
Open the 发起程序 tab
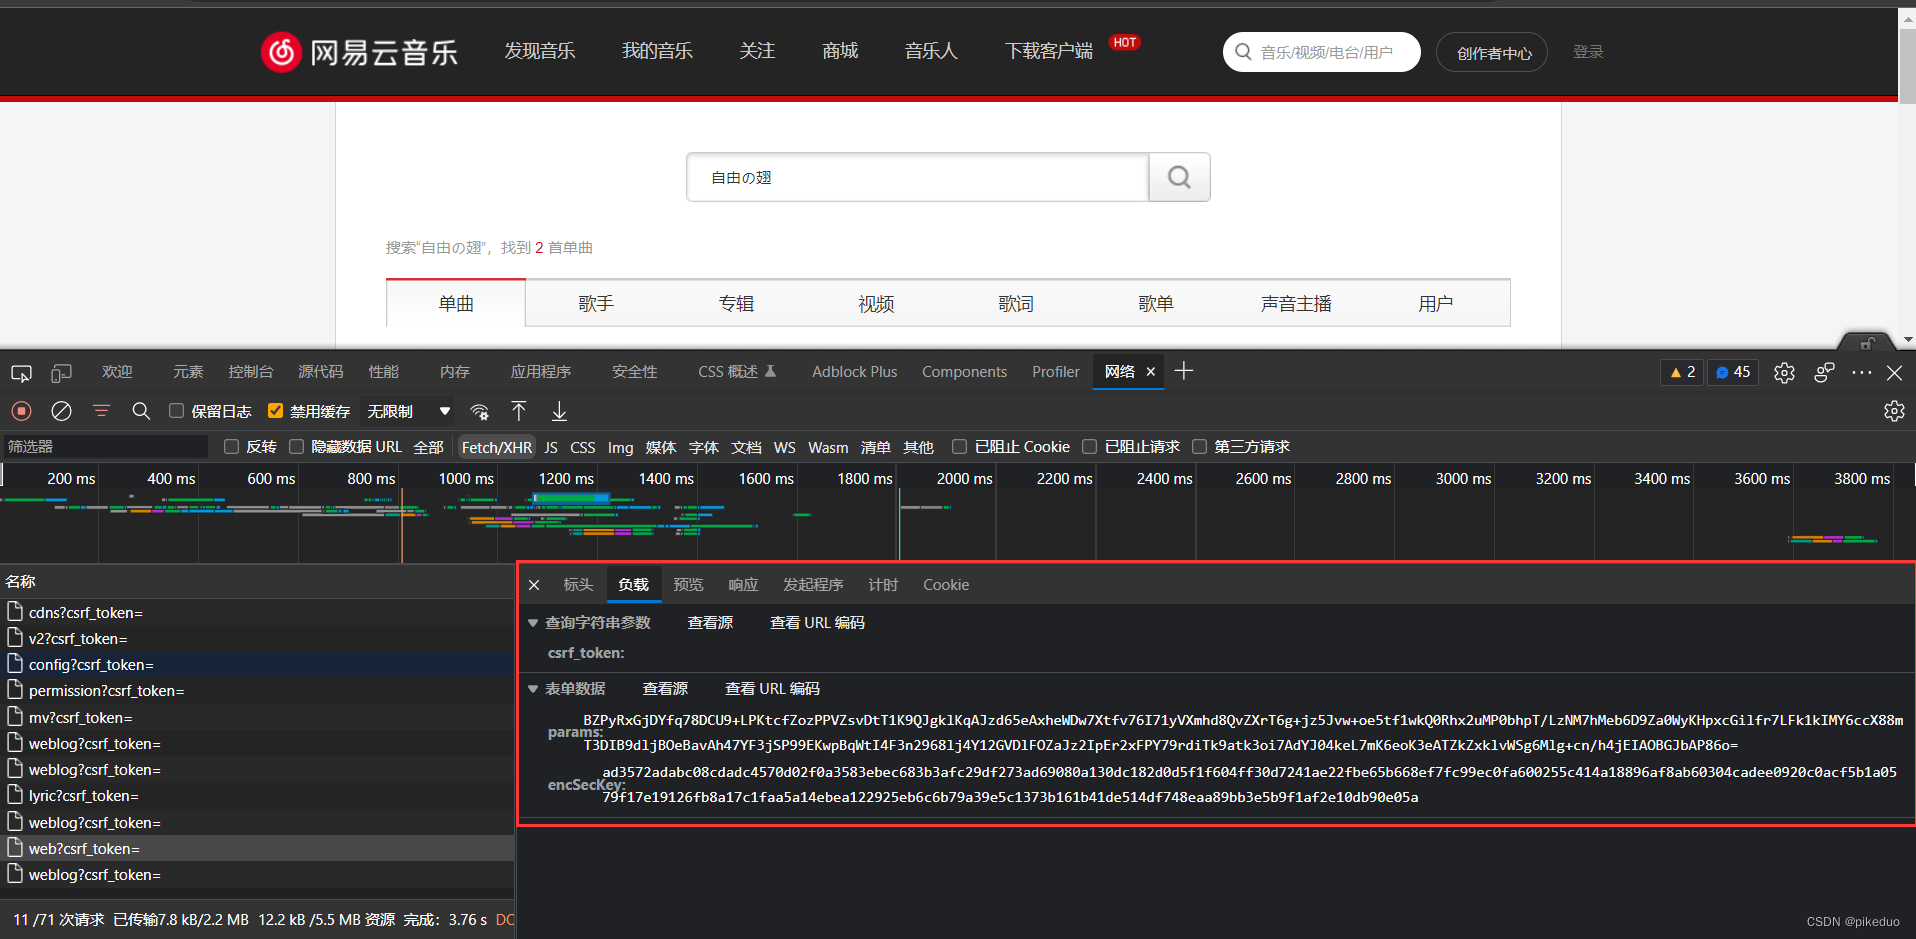813,585
